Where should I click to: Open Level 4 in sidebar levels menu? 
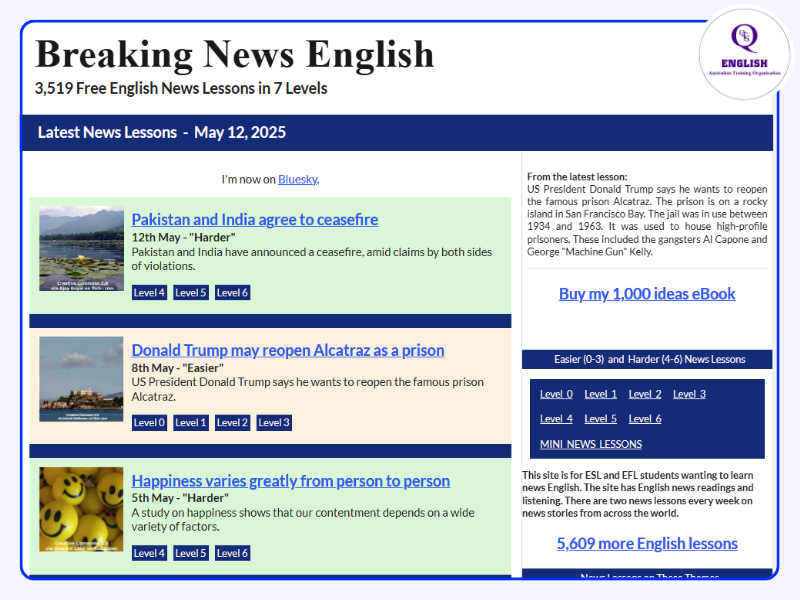point(556,419)
